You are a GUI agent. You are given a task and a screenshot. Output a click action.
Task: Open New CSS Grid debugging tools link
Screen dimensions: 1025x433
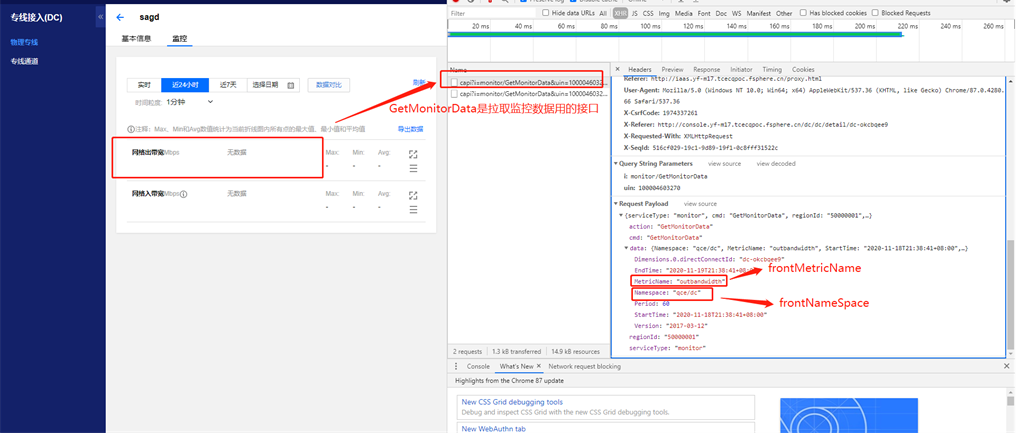[512, 402]
